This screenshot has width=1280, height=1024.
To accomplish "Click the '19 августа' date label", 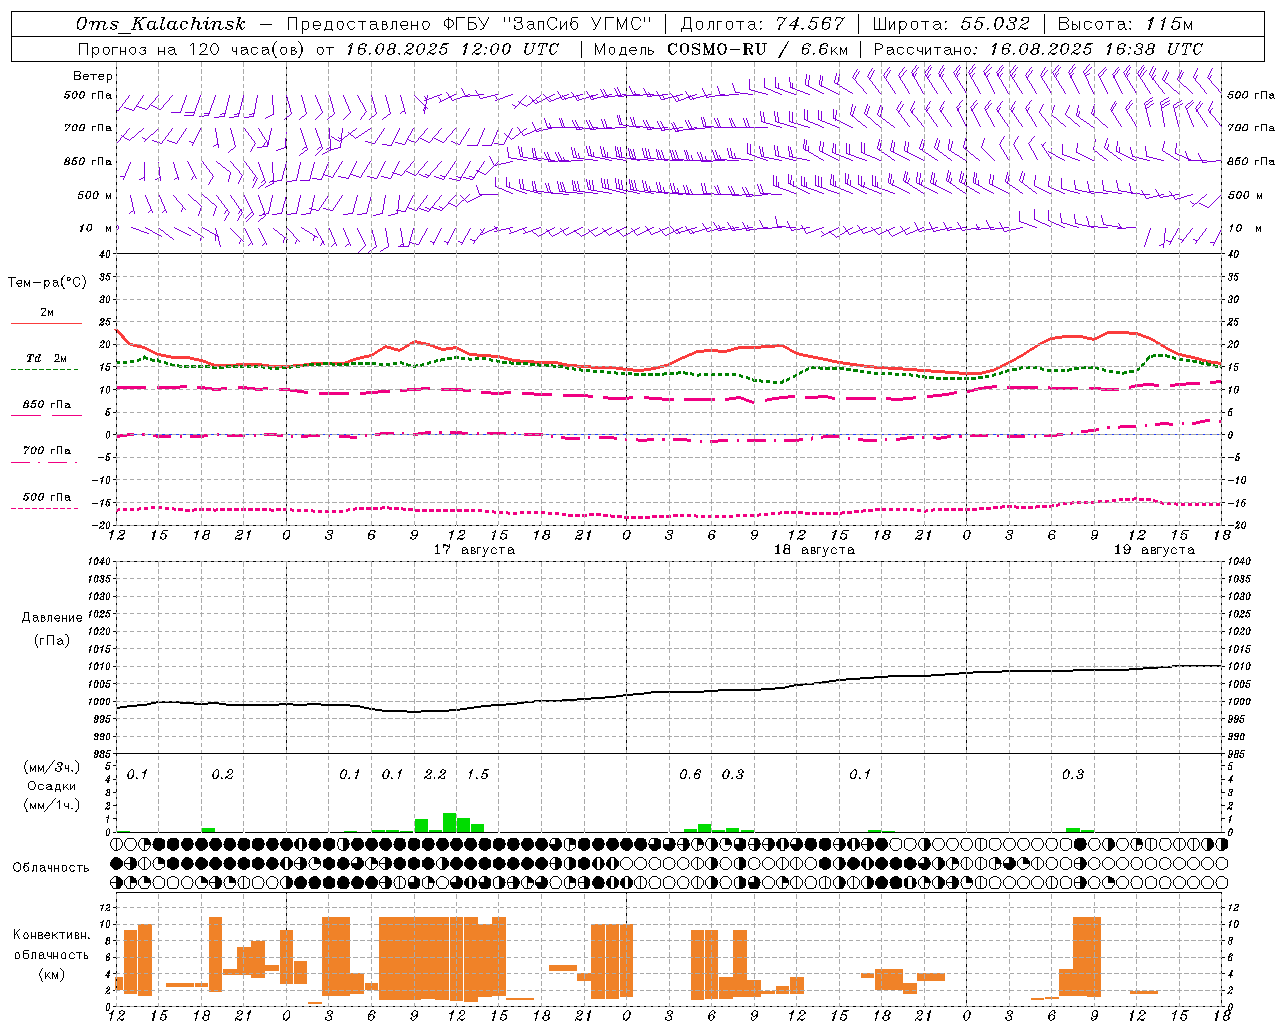I will coord(1154,550).
